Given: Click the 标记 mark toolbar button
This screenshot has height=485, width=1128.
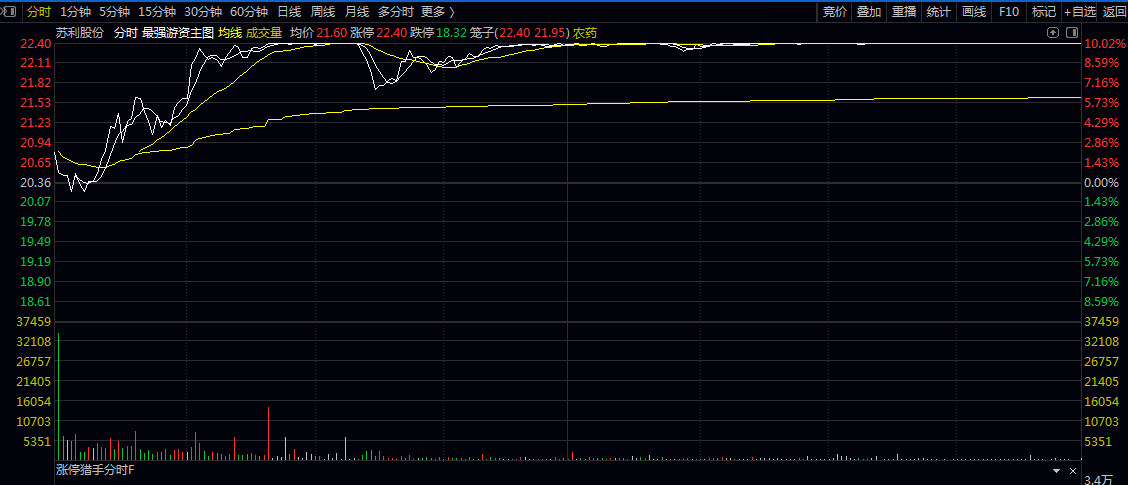Looking at the screenshot, I should coord(1043,12).
